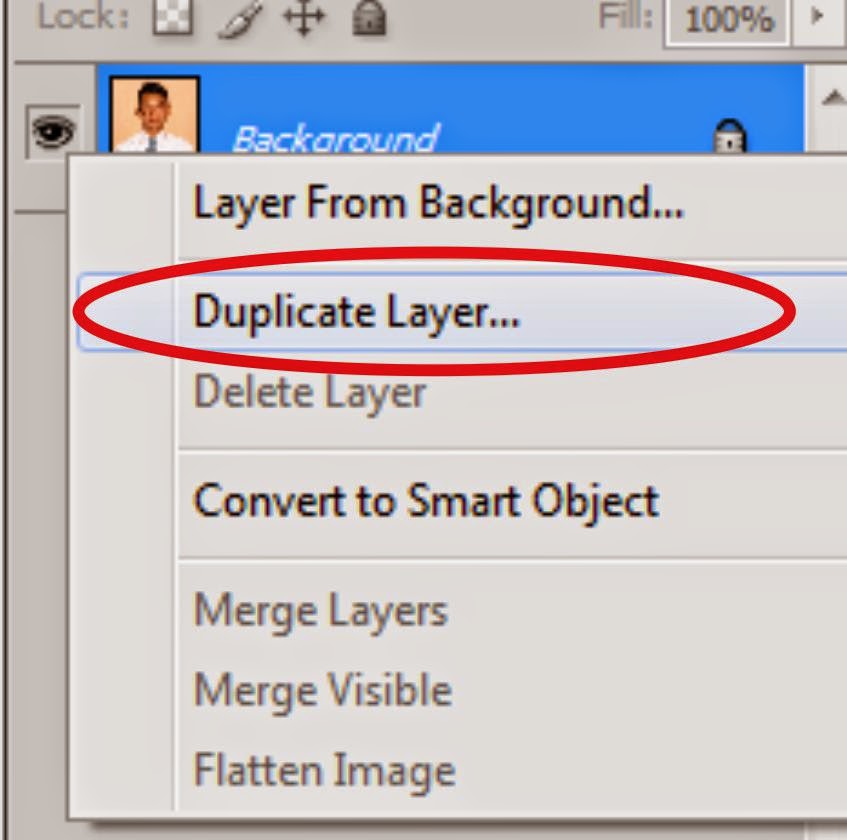Open the Fill percentage slider arrow
Image resolution: width=847 pixels, height=840 pixels.
(818, 16)
